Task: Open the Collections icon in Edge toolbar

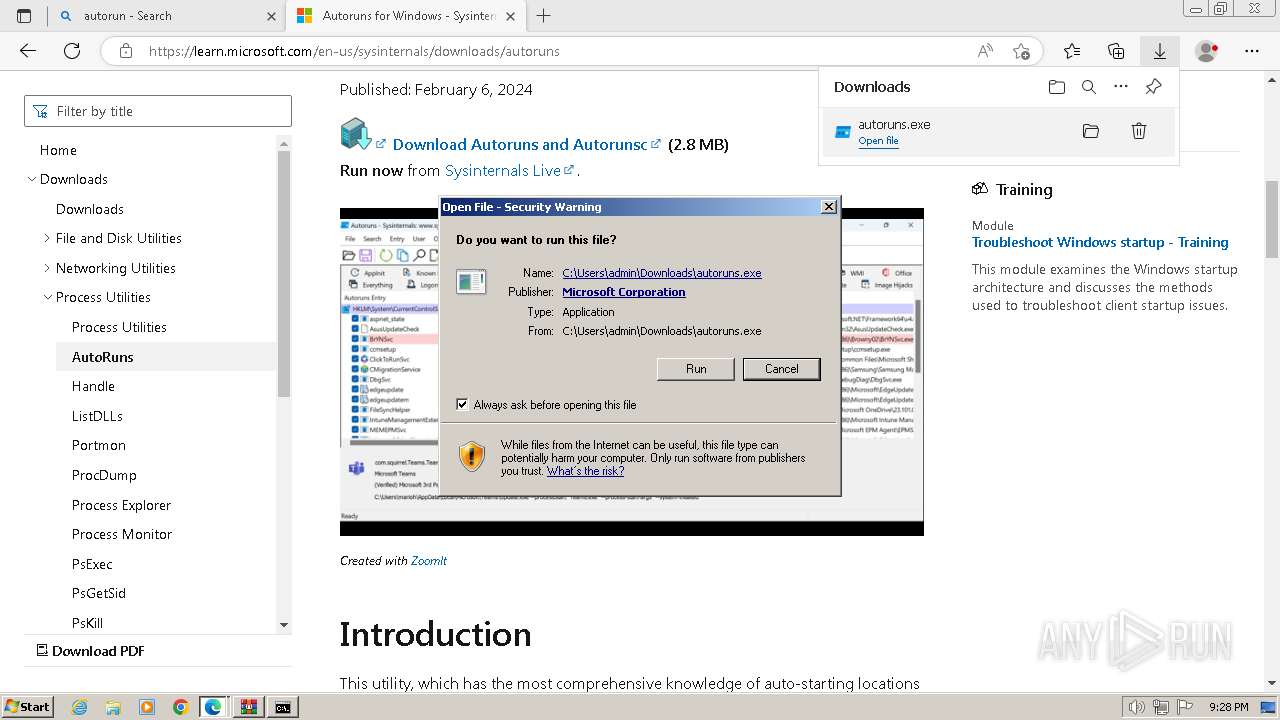Action: click(x=1116, y=51)
